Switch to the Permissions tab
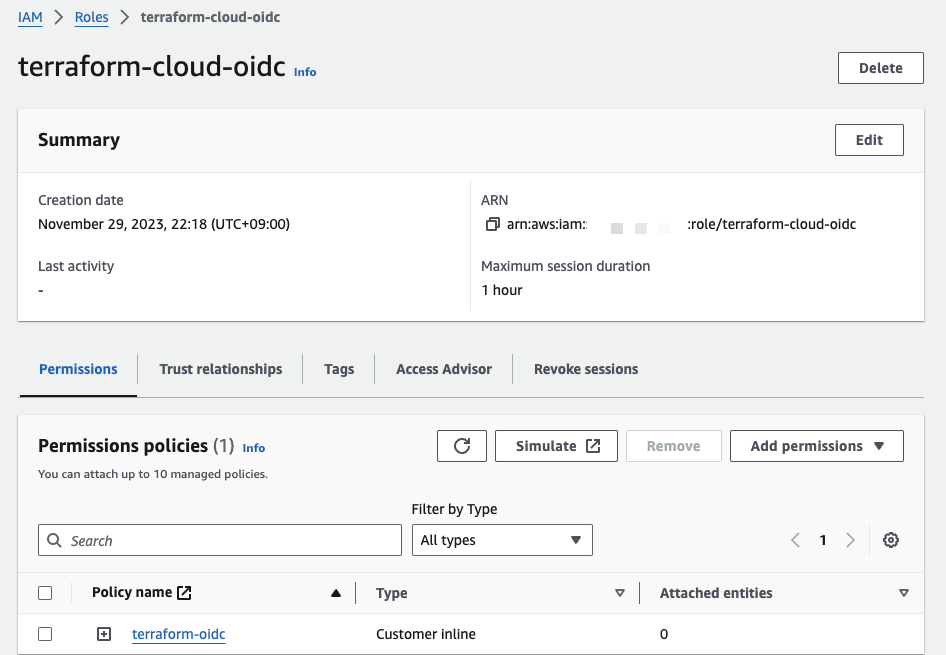This screenshot has height=655, width=946. click(x=78, y=369)
